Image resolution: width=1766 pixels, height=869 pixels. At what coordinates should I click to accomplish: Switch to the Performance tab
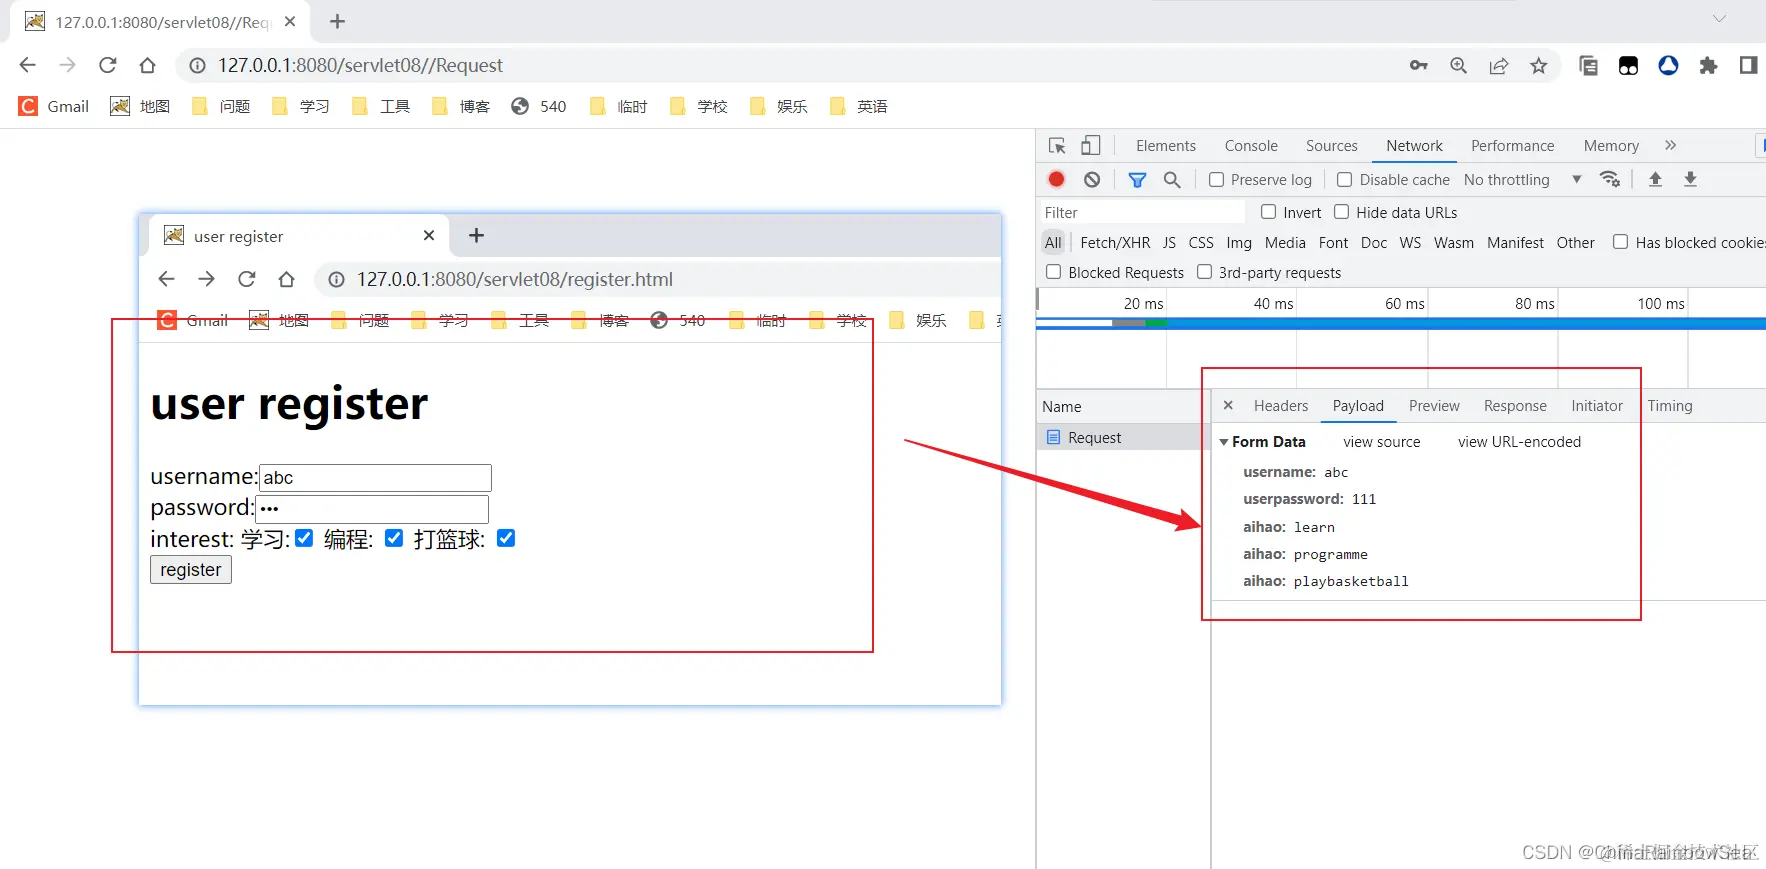[x=1512, y=145]
